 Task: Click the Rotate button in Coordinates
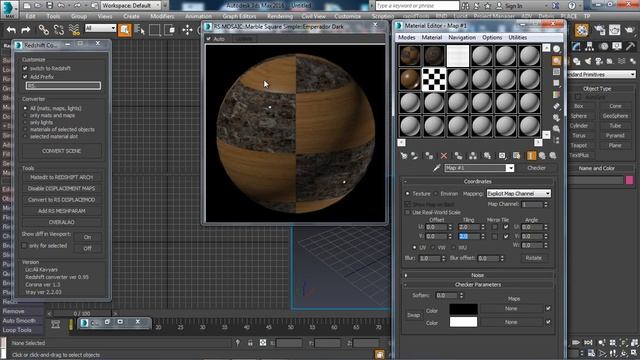click(533, 258)
